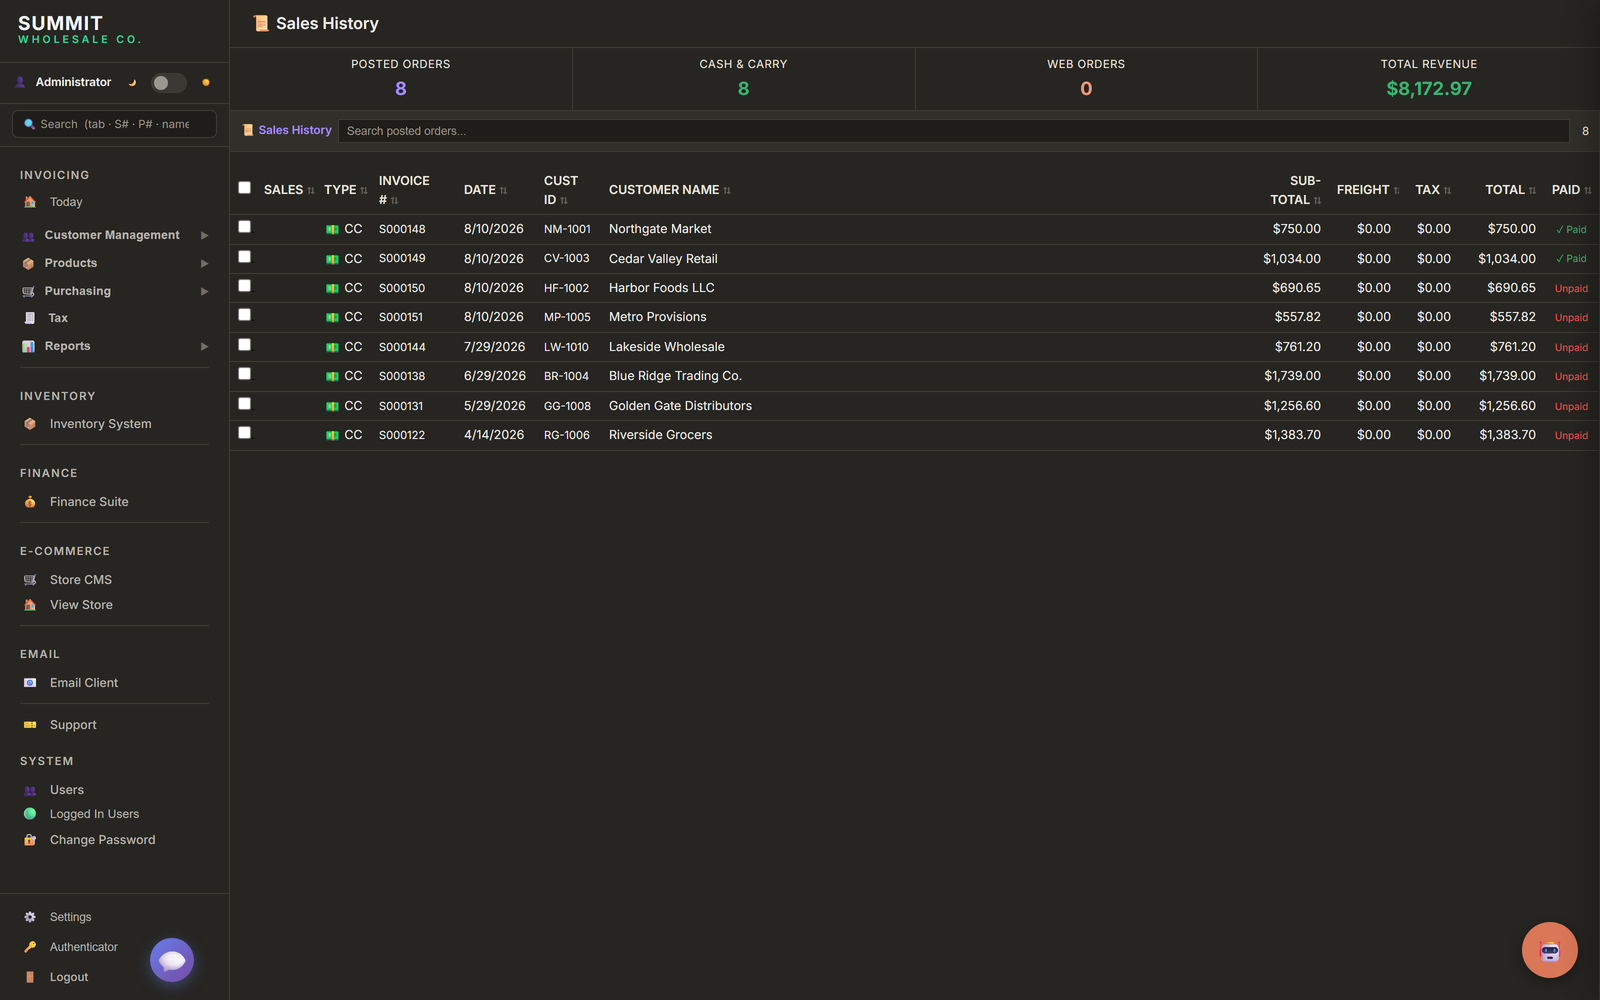The height and width of the screenshot is (1000, 1600).
Task: Click the Administrator user avatar icon
Action: pos(20,82)
